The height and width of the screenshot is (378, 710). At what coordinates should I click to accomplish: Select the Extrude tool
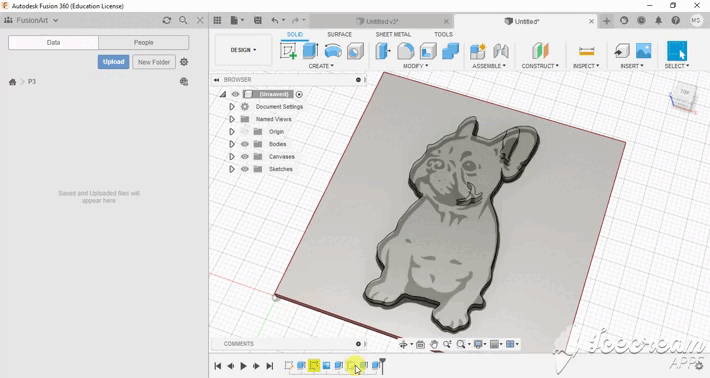(x=310, y=51)
